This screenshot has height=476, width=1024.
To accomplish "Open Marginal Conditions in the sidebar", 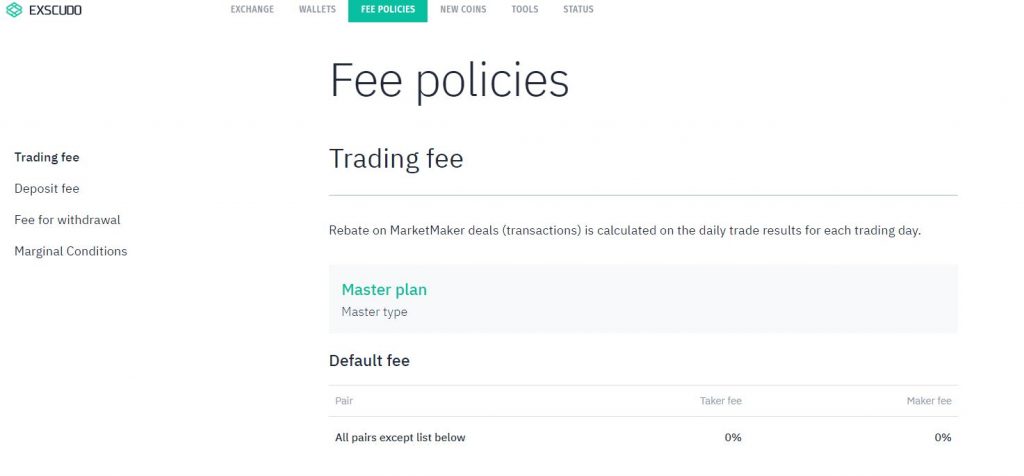I will click(71, 251).
